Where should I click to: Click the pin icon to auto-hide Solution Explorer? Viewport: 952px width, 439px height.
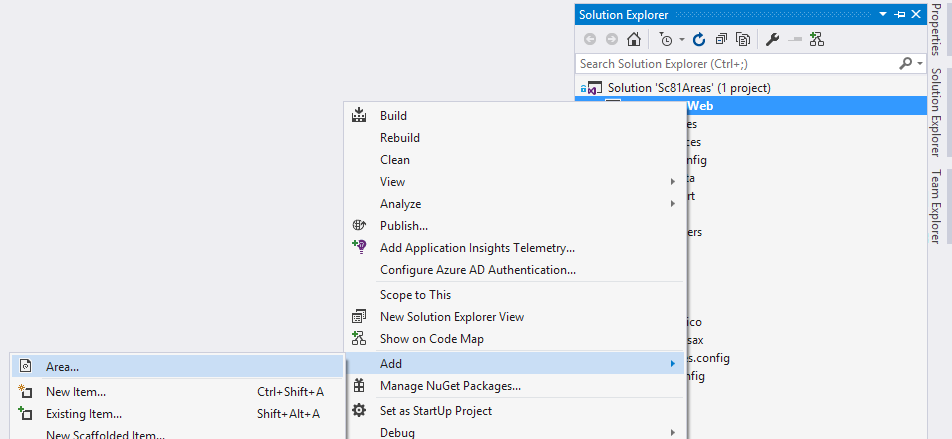point(899,15)
